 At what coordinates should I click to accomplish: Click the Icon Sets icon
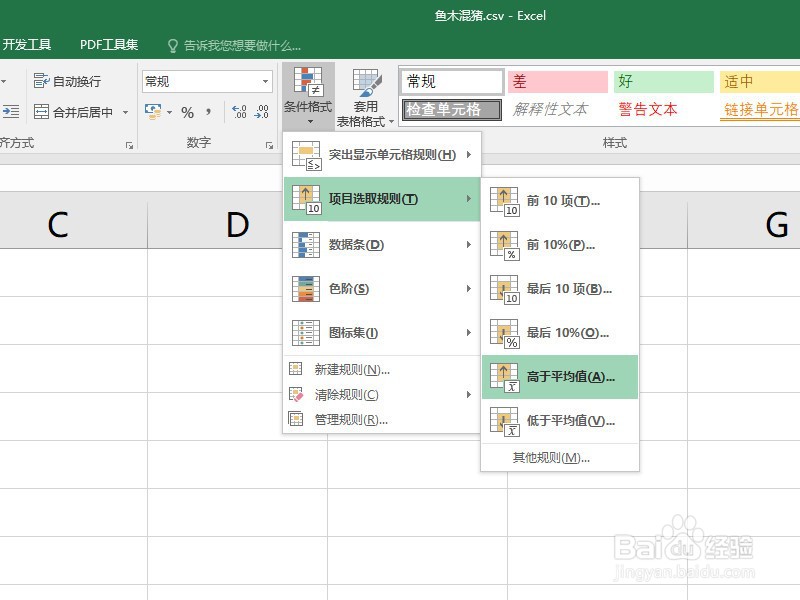tap(306, 333)
